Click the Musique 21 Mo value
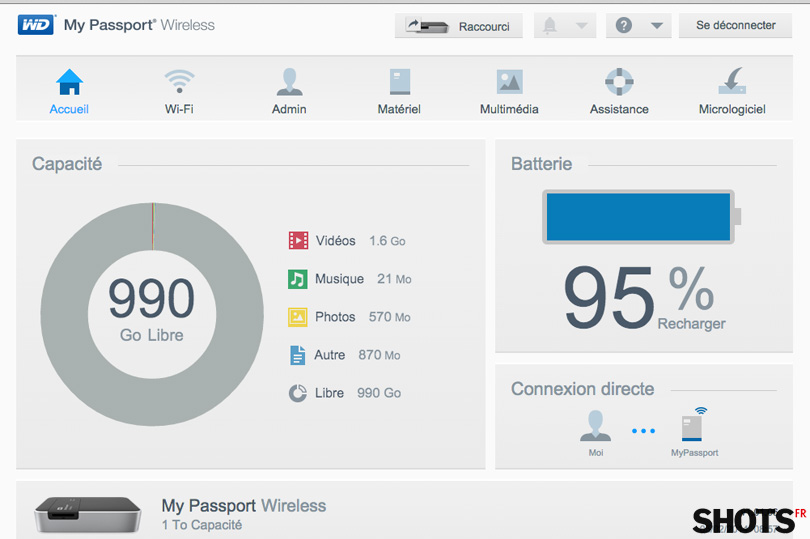Screen dimensions: 810x539 coord(394,279)
